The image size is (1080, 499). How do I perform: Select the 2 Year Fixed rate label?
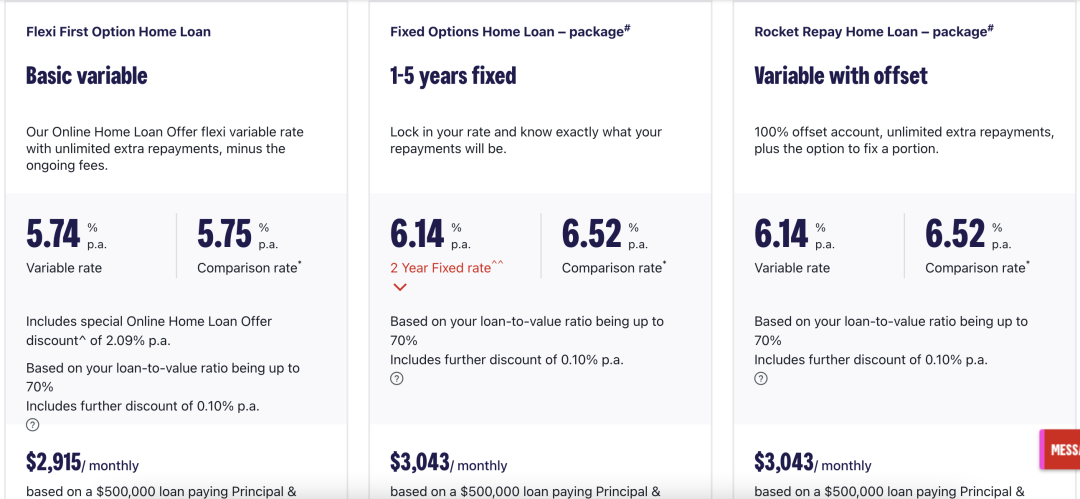click(x=440, y=268)
